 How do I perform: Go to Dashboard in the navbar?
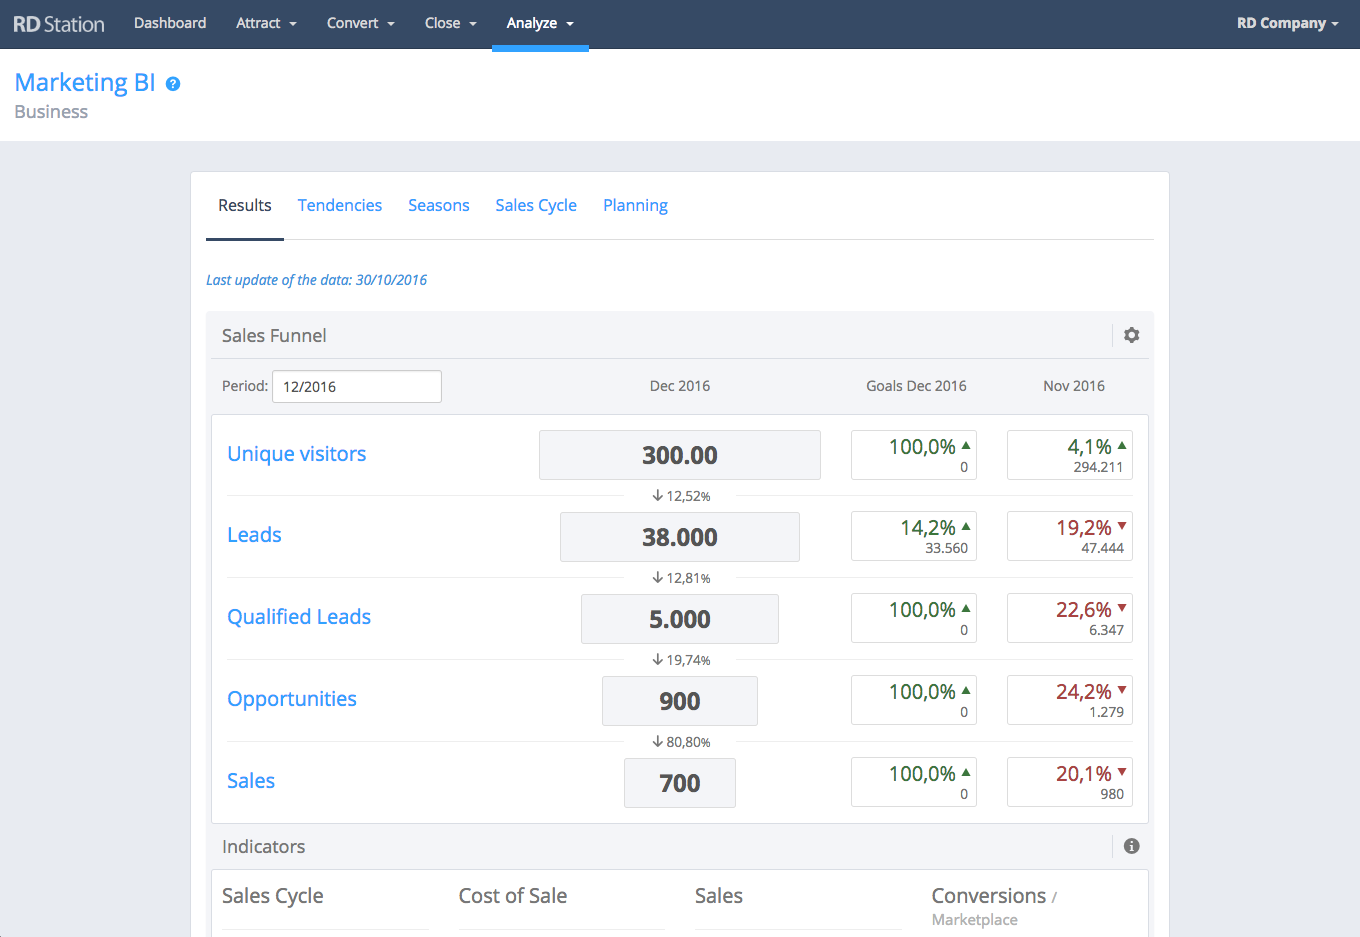point(170,24)
